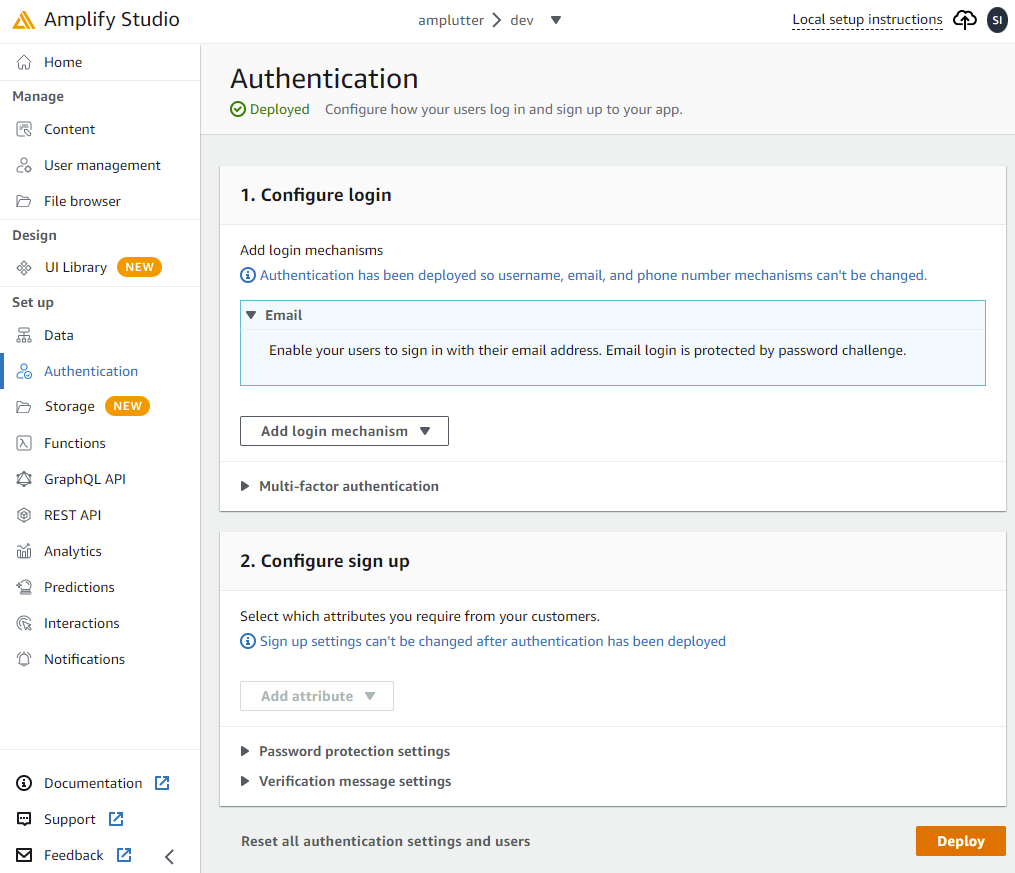
Task: Click the NEW badge next to UI Library
Action: click(139, 267)
